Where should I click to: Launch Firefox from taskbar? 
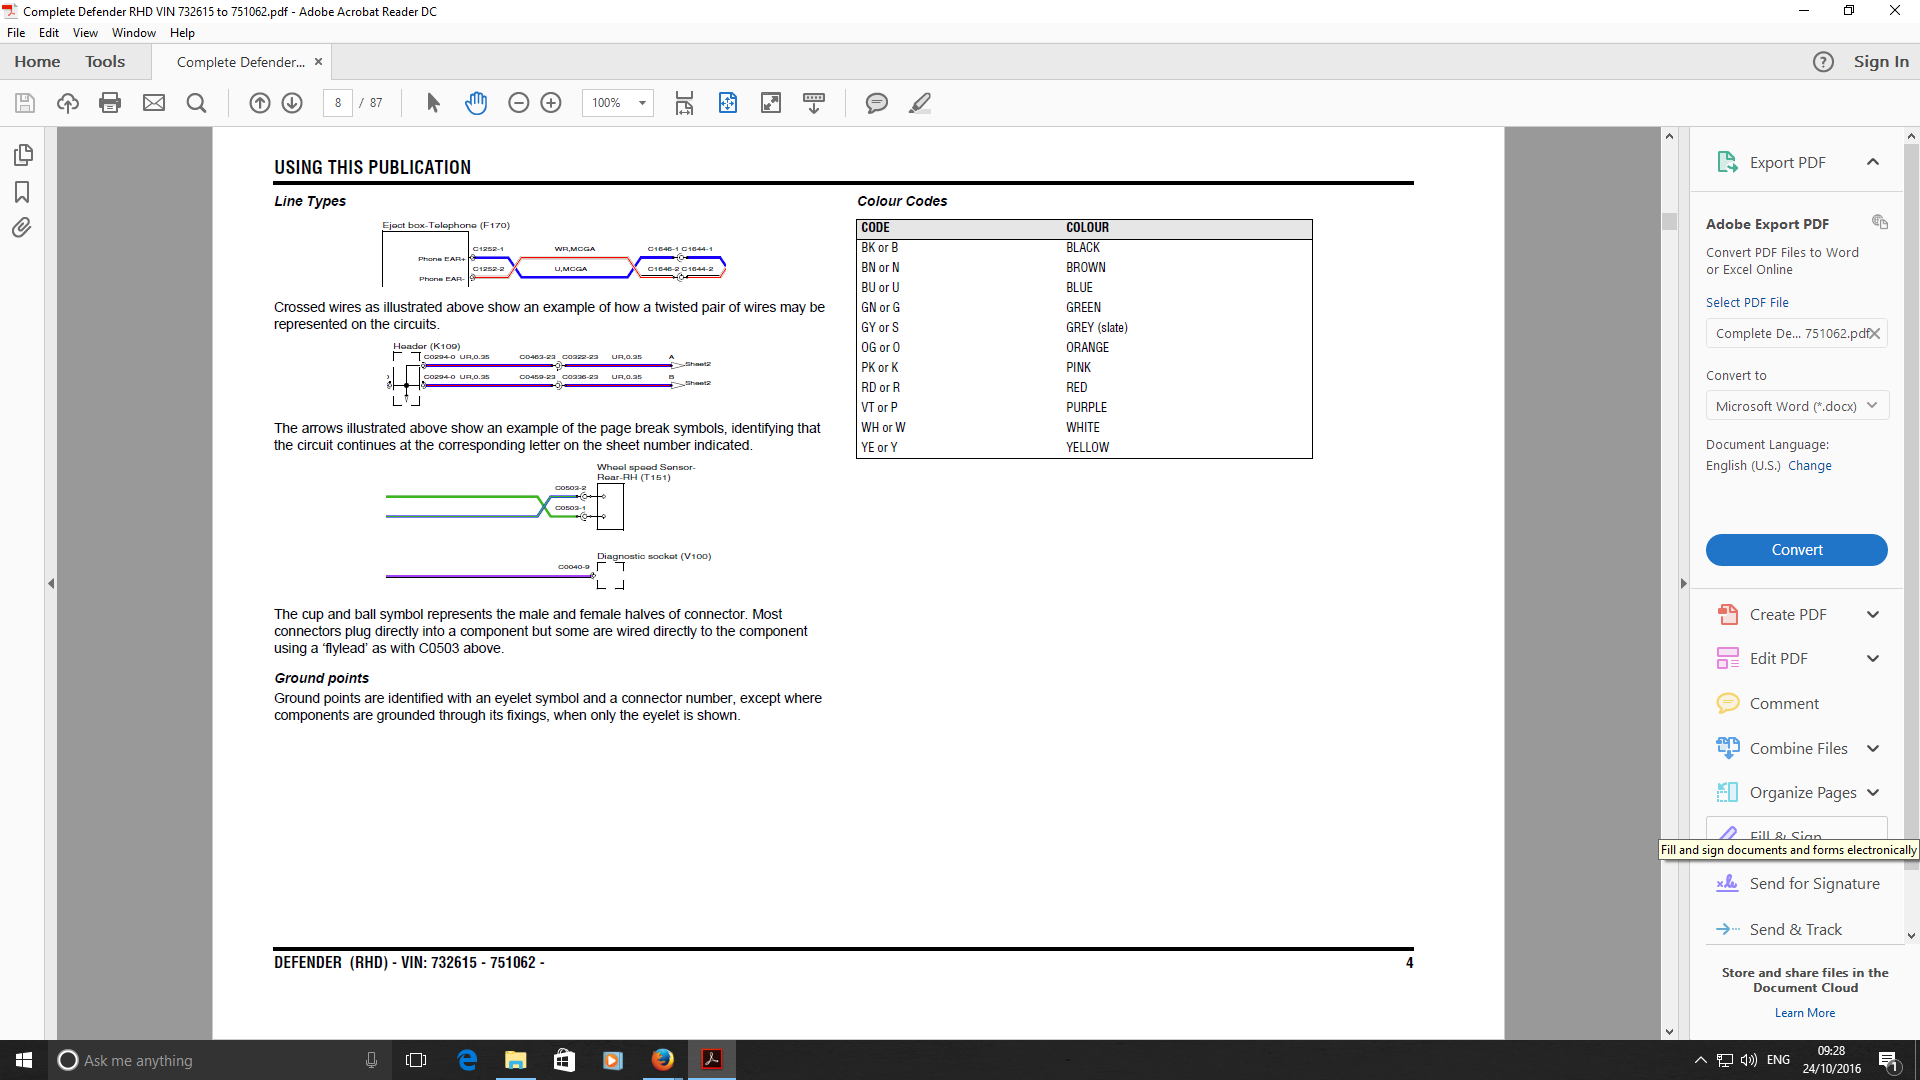click(663, 1060)
